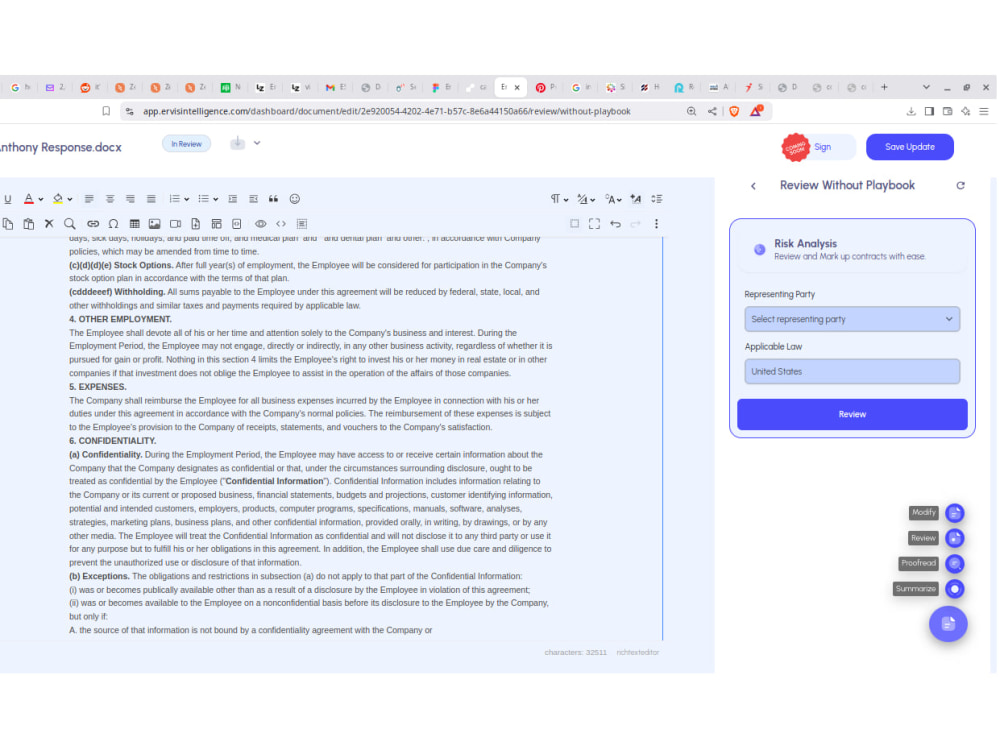Click the large floating document button
Image resolution: width=1000 pixels, height=750 pixels.
tap(948, 624)
